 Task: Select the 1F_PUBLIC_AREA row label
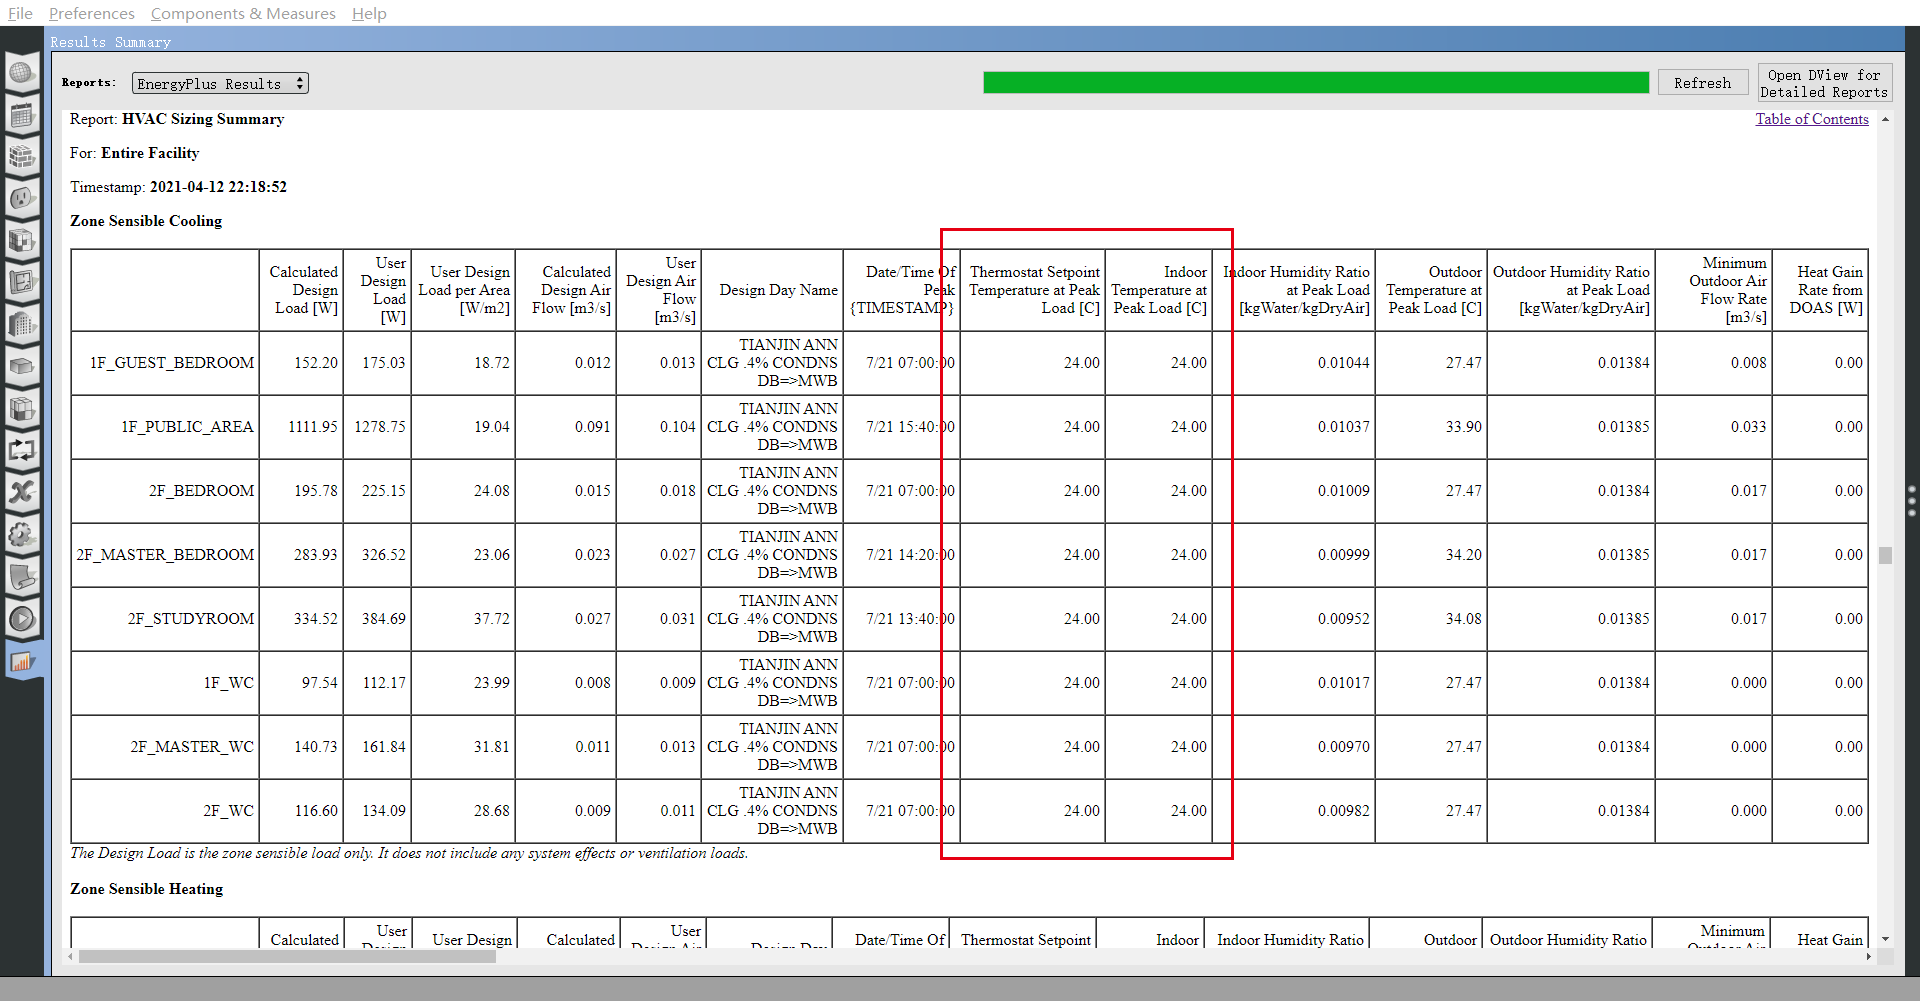187,427
